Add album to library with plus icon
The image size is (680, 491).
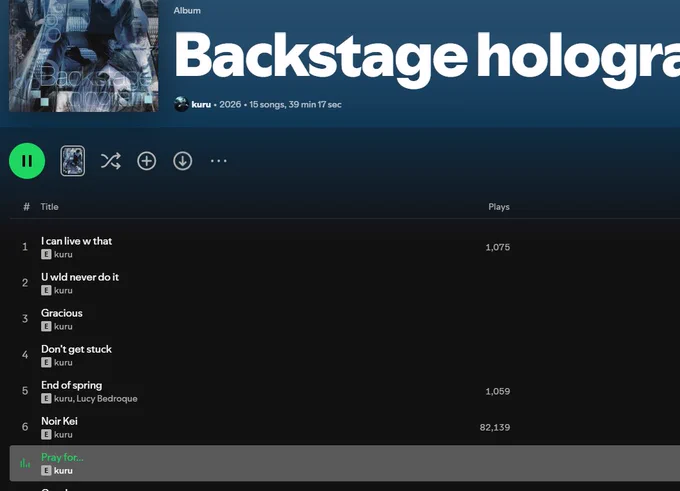(x=147, y=161)
